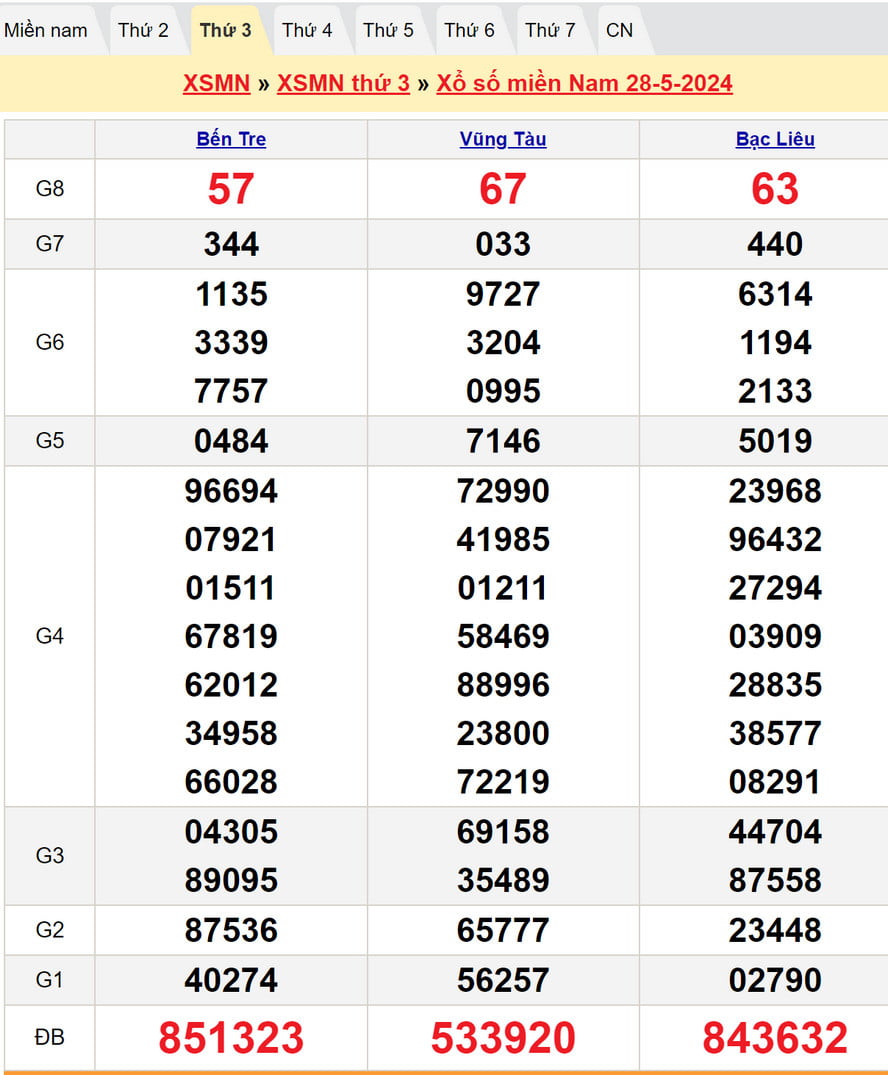The height and width of the screenshot is (1075, 888).
Task: Select the CN (Sunday) tab
Action: click(x=619, y=30)
